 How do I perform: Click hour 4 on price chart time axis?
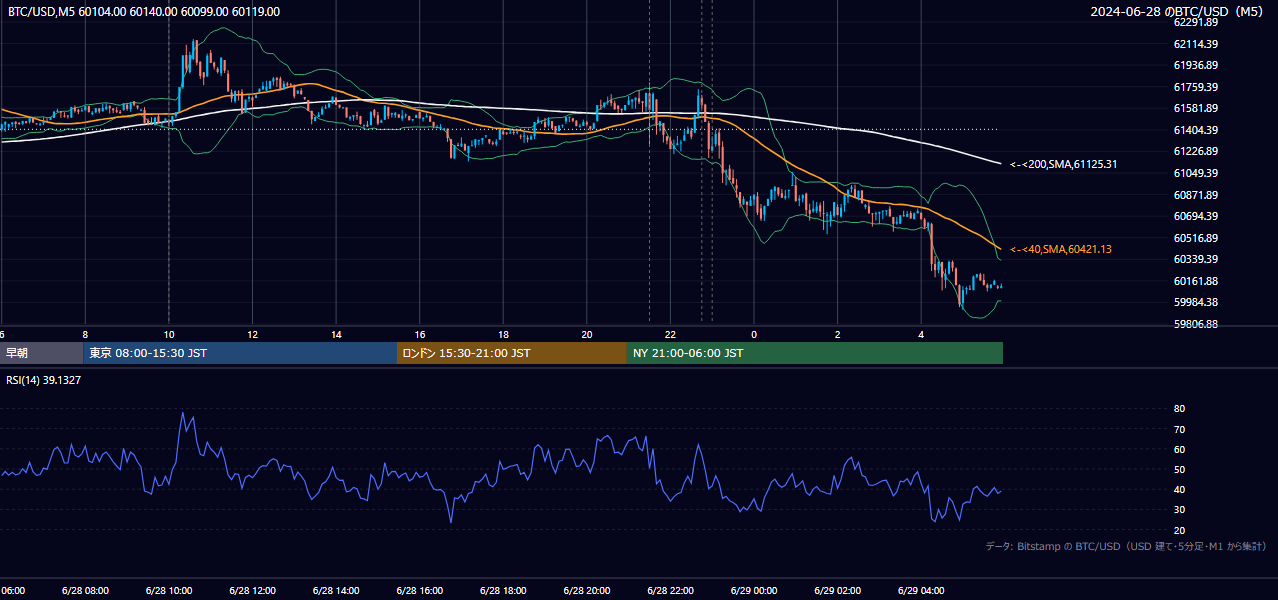[x=921, y=334]
